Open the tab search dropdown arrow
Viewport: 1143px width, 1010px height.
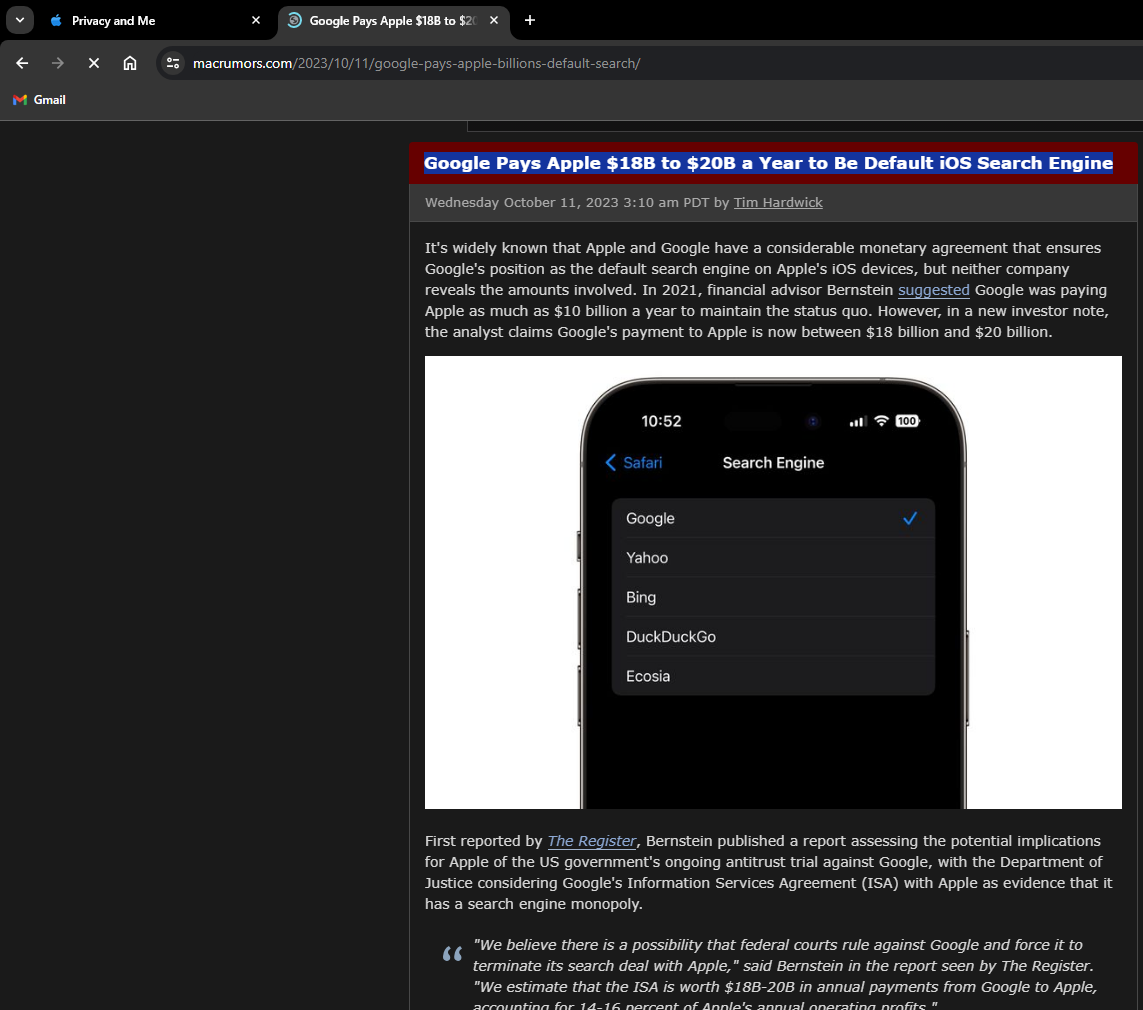tap(20, 20)
